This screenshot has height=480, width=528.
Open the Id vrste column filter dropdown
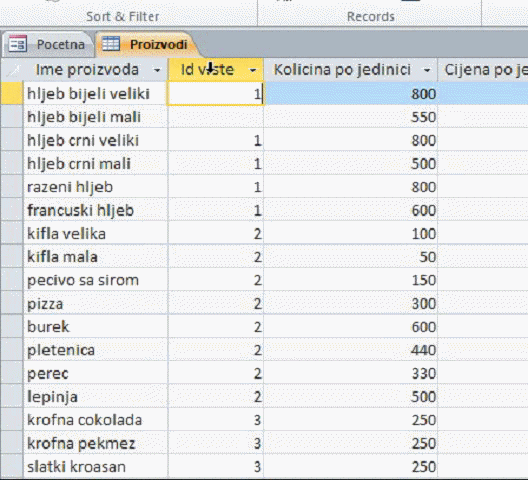pos(253,70)
